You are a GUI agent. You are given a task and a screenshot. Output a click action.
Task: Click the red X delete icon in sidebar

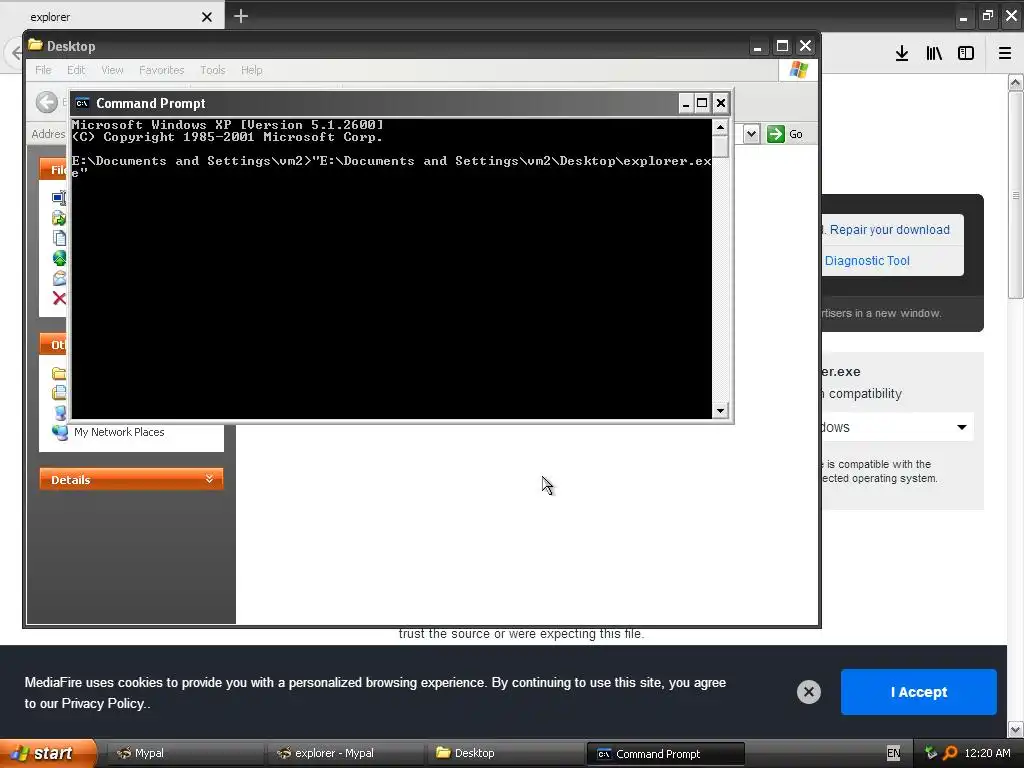coord(59,298)
